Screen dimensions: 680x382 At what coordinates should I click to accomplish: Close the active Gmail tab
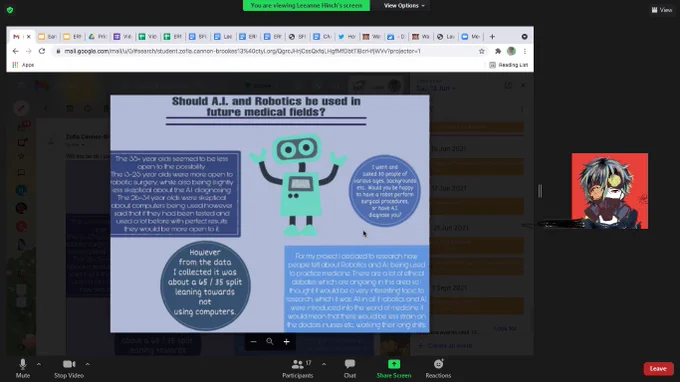(29, 37)
